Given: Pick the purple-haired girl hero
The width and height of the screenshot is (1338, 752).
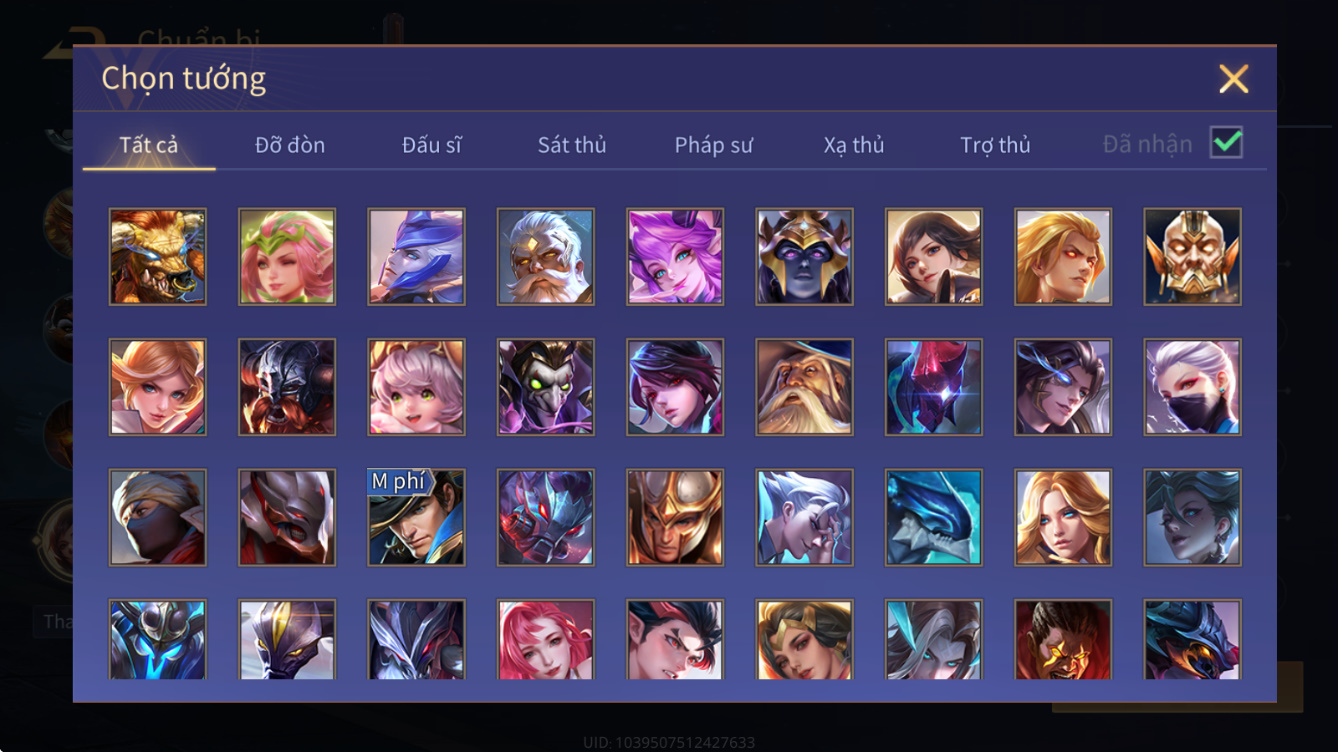Looking at the screenshot, I should click(675, 257).
